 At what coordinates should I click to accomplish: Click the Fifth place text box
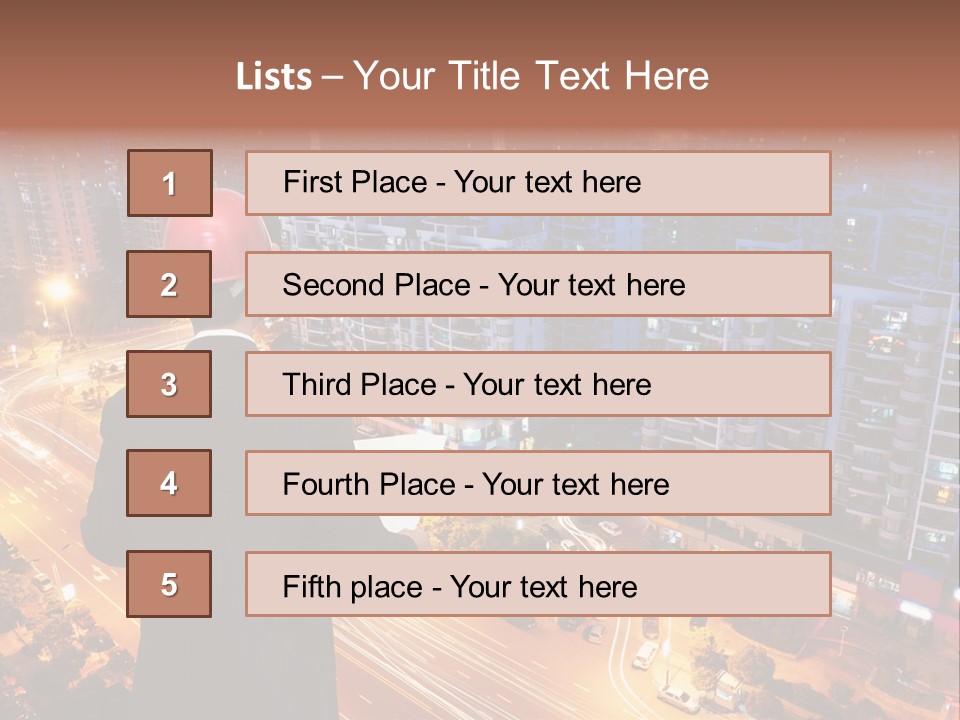[x=538, y=584]
